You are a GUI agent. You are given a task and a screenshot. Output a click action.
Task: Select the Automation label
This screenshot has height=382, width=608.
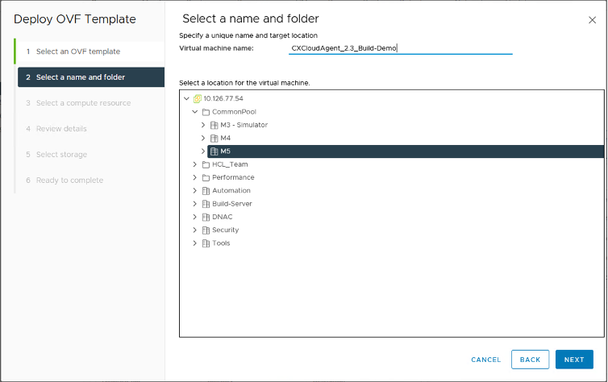[x=231, y=190]
